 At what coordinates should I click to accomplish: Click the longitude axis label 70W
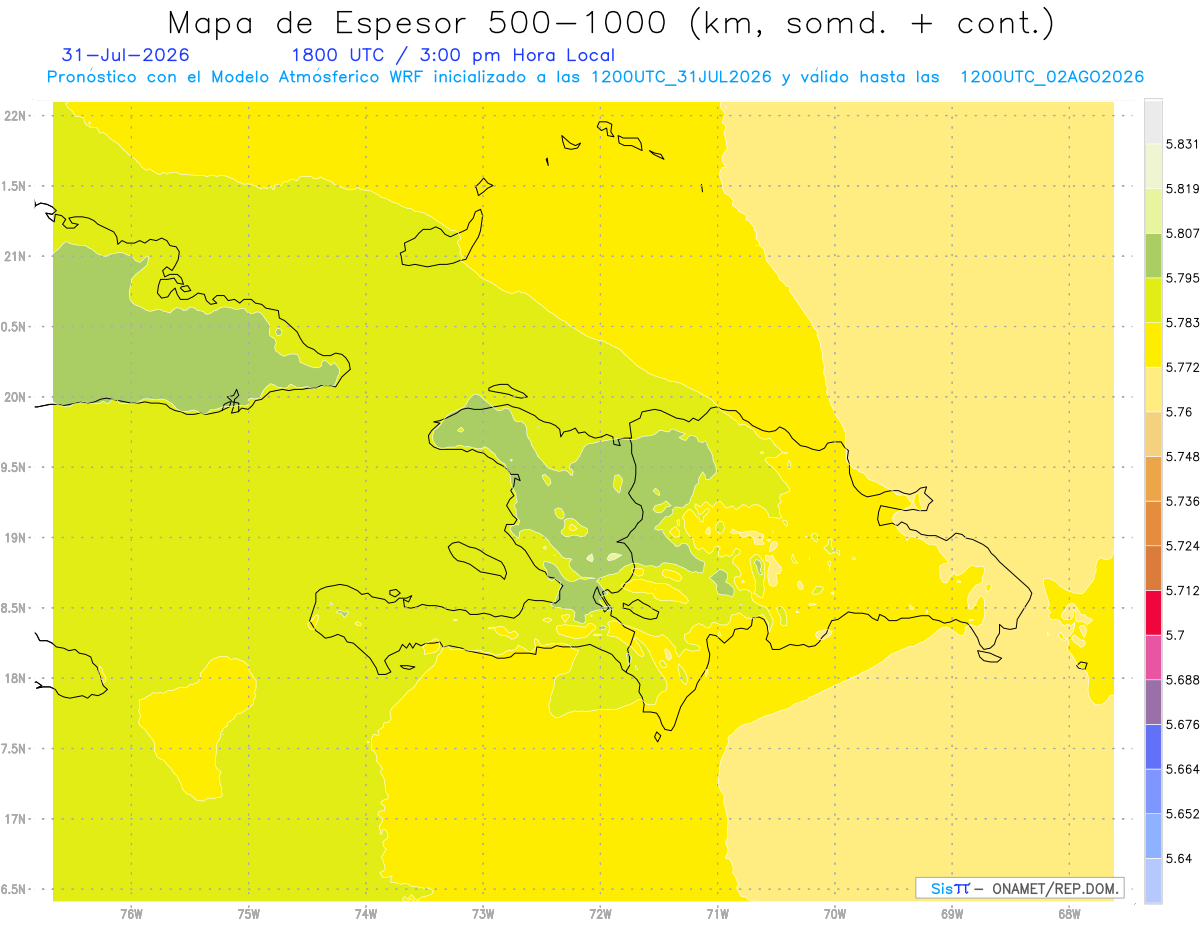834,913
